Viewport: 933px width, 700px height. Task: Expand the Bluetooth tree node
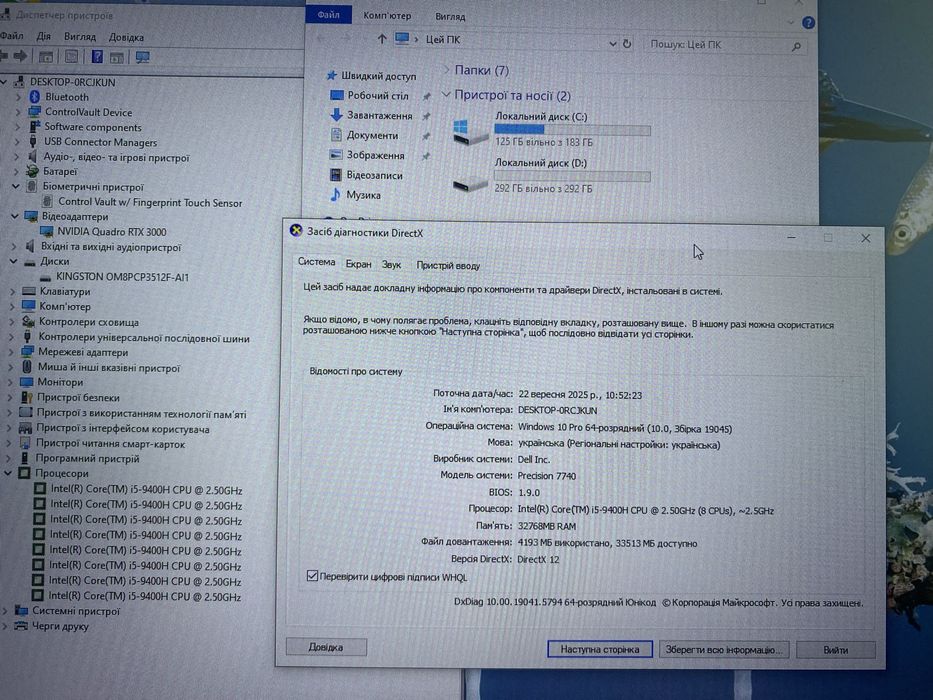point(18,96)
